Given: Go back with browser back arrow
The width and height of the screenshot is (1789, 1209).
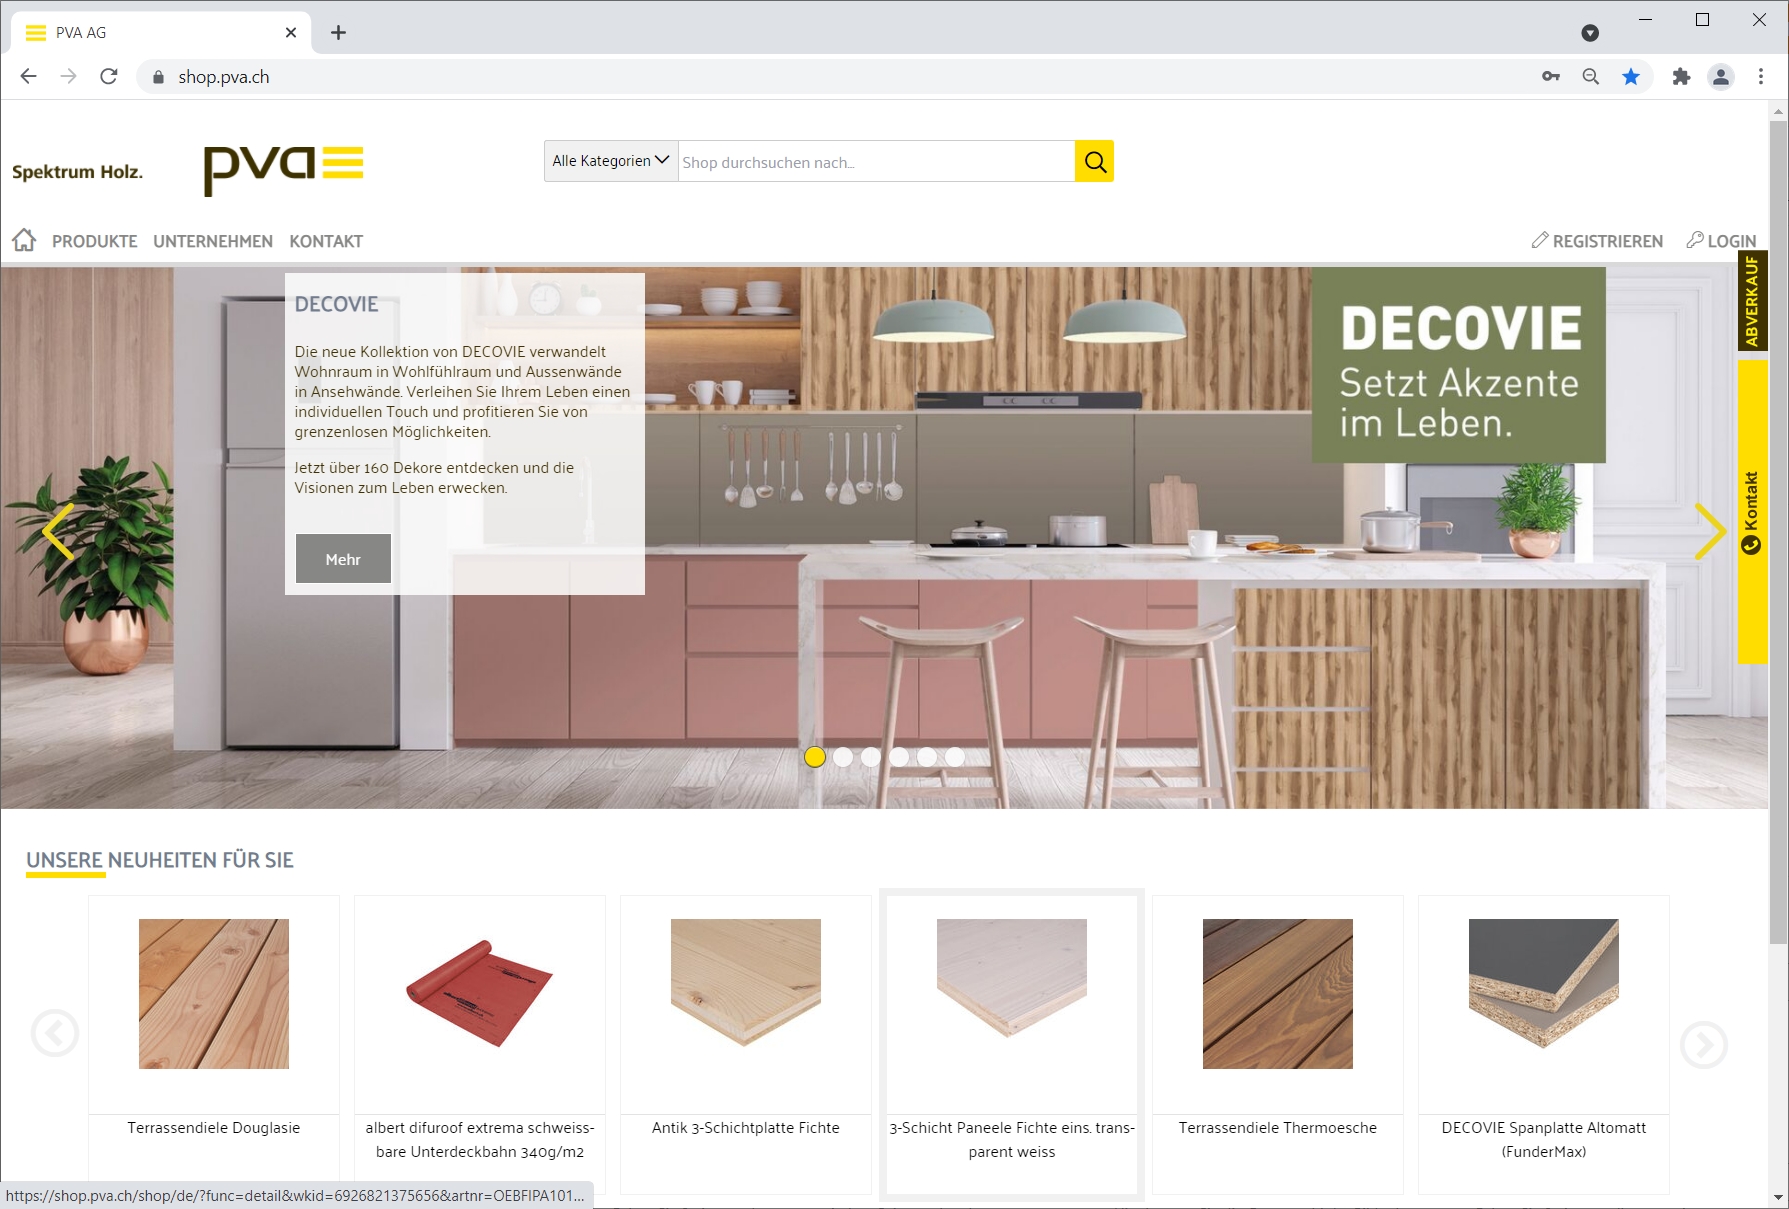Looking at the screenshot, I should (28, 76).
